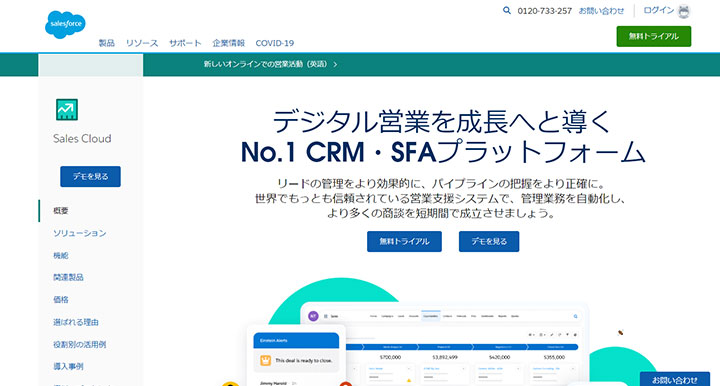Click the banner's chevron arrow

tap(335, 65)
